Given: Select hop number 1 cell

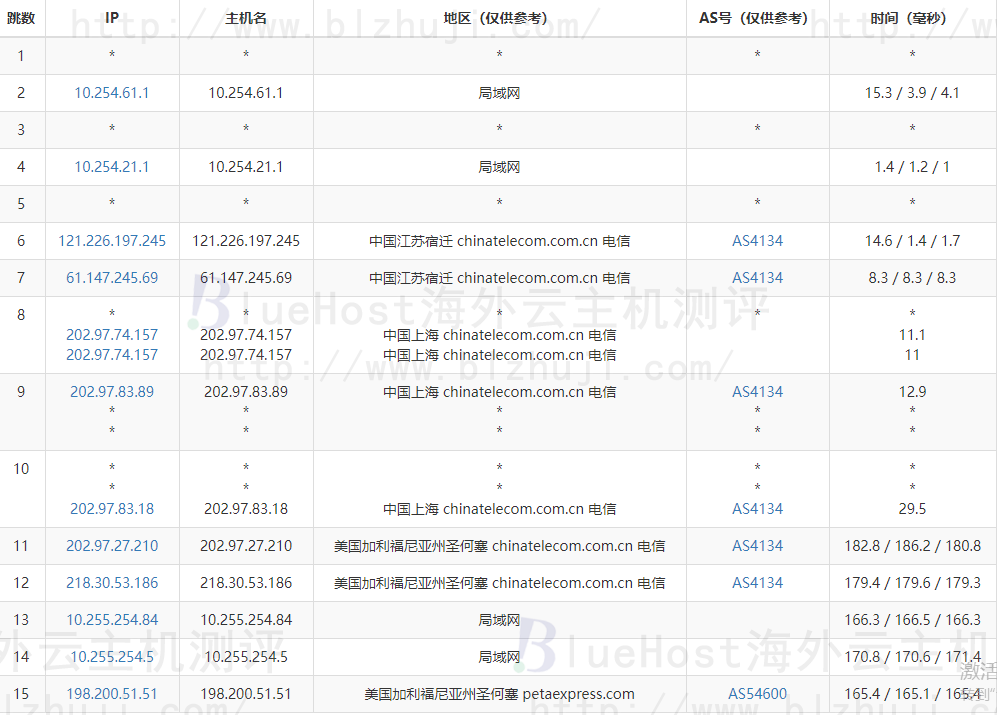Looking at the screenshot, I should [x=22, y=56].
